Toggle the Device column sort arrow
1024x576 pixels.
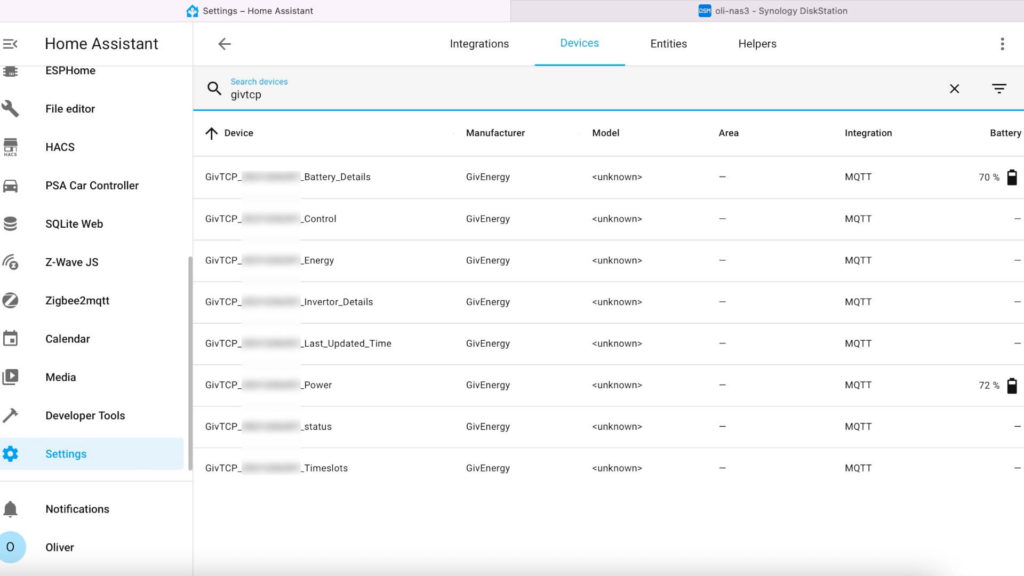[211, 133]
